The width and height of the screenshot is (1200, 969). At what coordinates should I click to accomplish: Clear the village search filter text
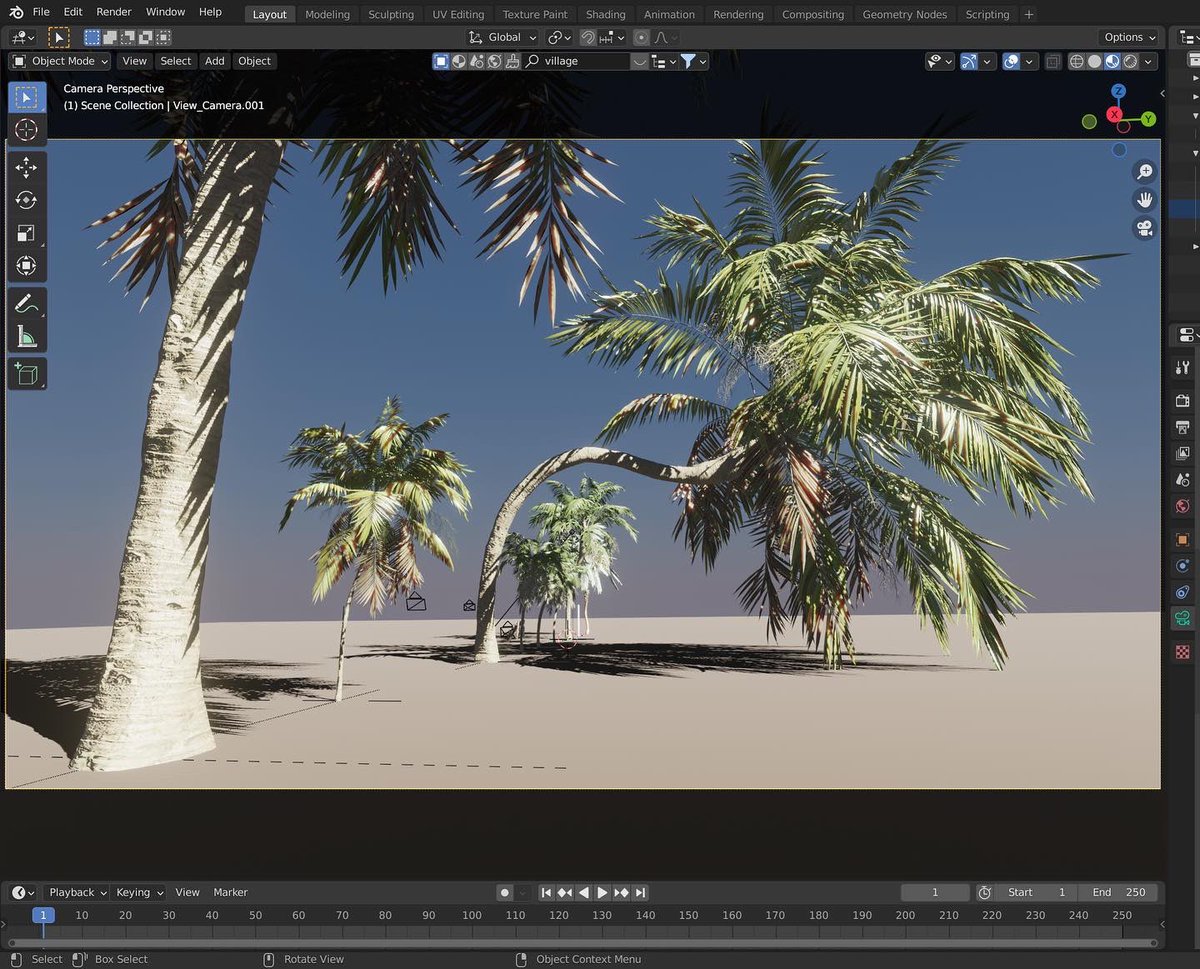coord(640,61)
